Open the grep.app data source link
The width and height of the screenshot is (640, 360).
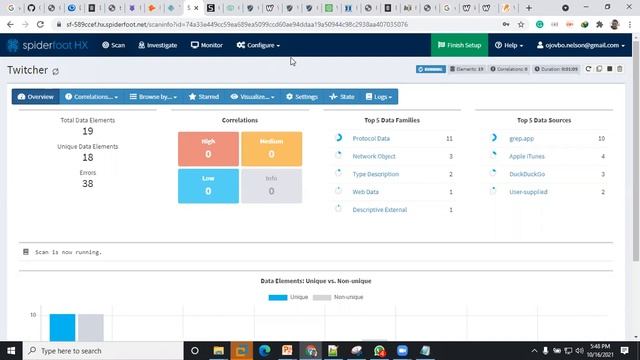pyautogui.click(x=521, y=138)
